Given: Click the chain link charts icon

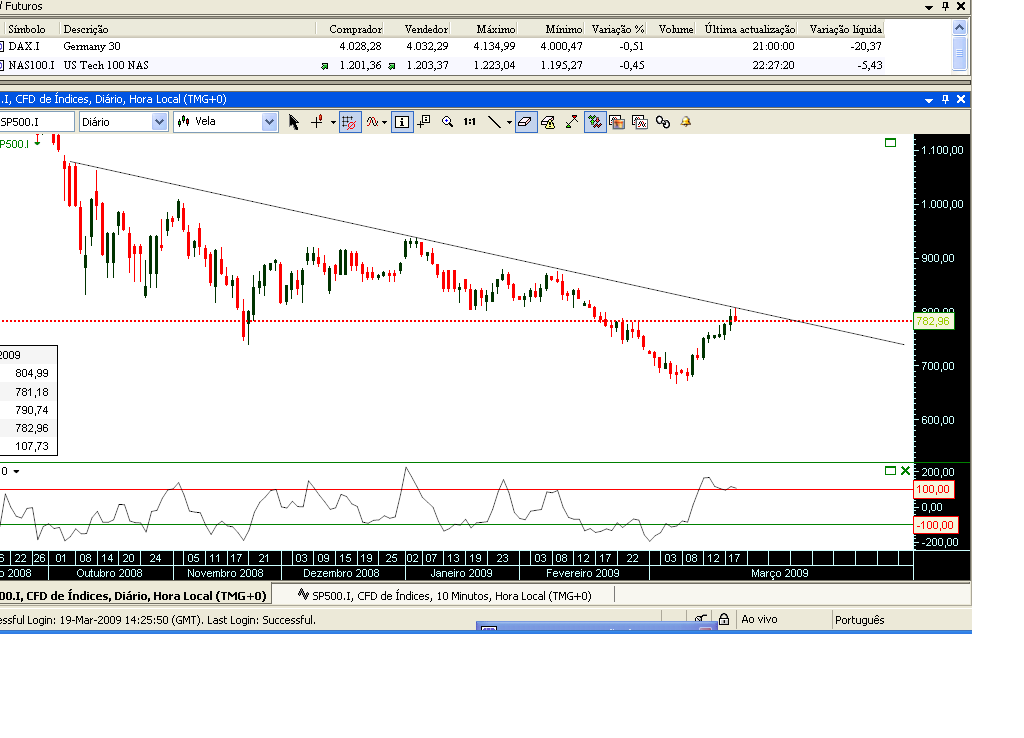Looking at the screenshot, I should (663, 122).
